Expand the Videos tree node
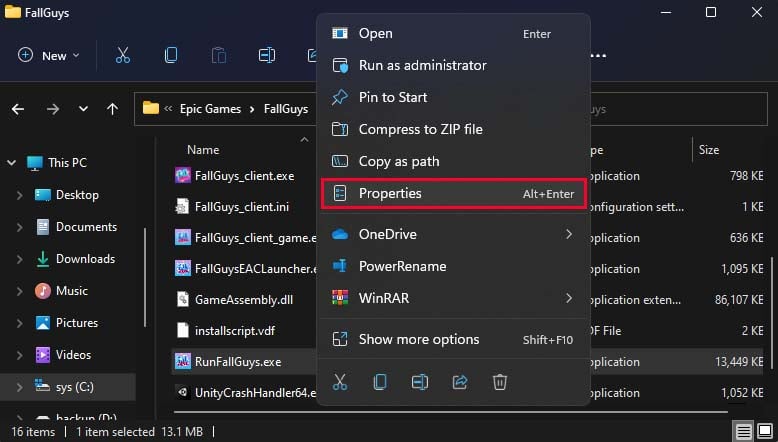The height and width of the screenshot is (442, 778). pos(19,355)
